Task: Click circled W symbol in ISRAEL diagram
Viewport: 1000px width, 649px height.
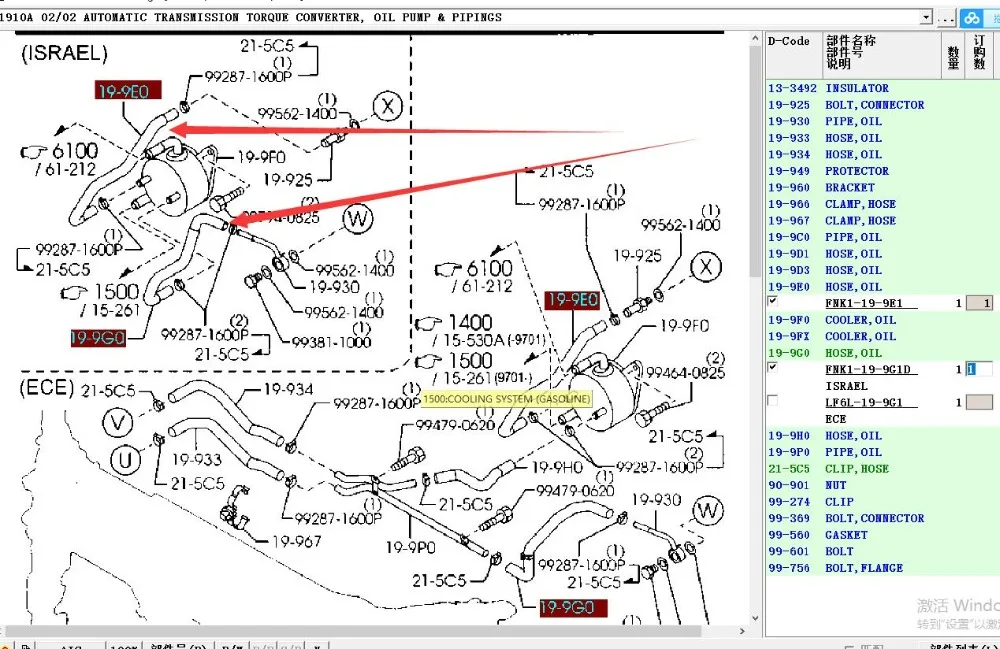Action: pos(358,219)
